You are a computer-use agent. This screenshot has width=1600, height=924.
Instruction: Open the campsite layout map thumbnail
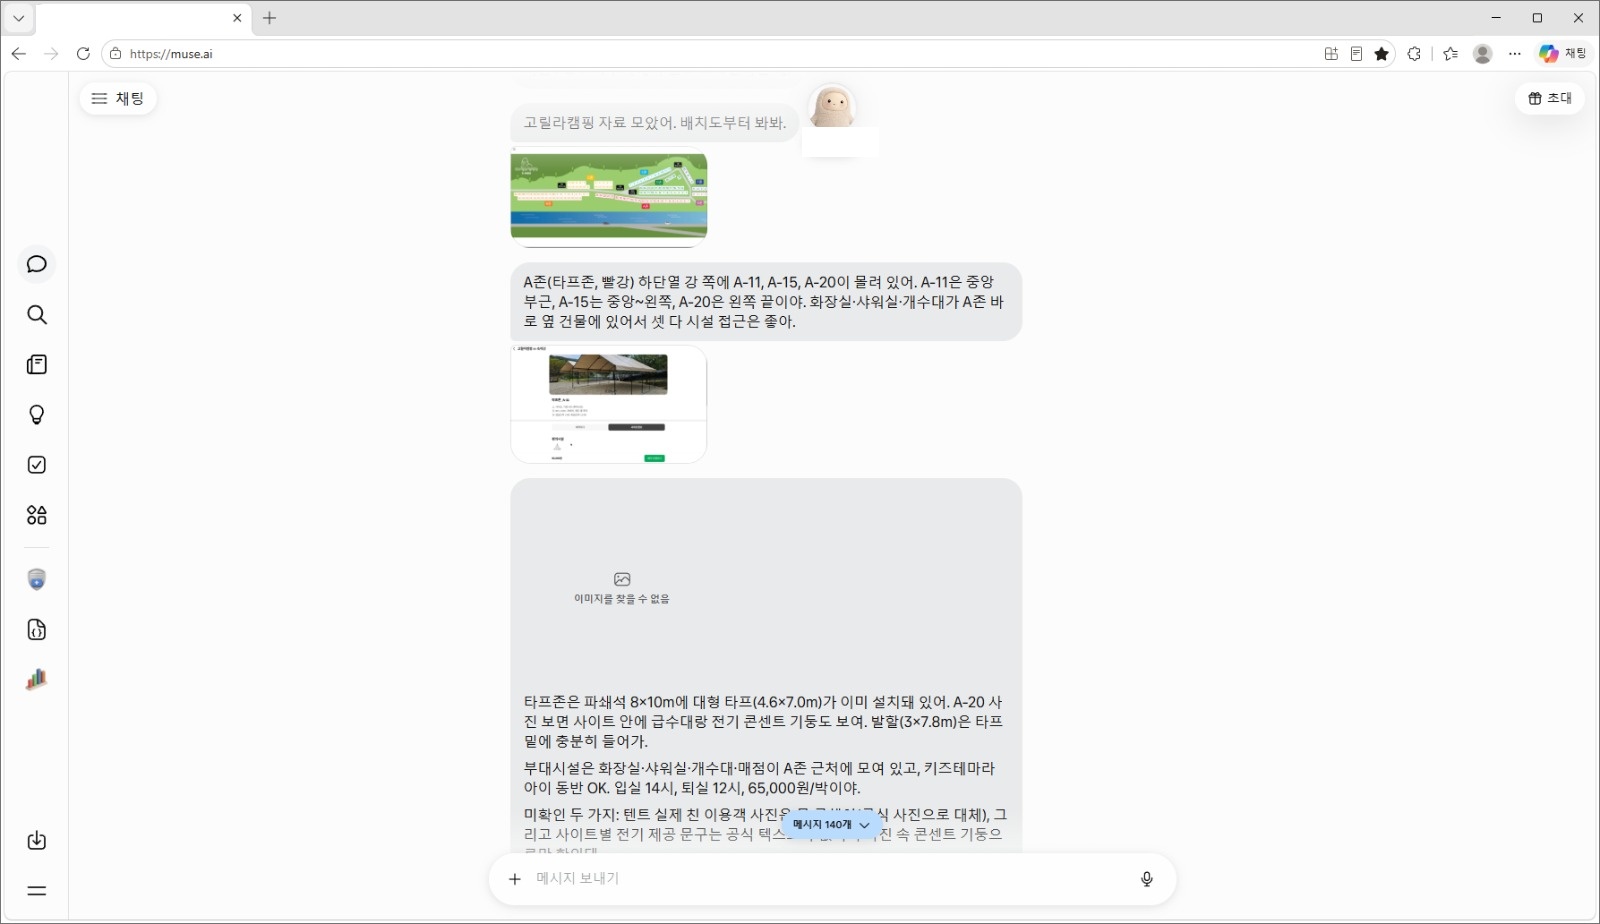click(609, 197)
